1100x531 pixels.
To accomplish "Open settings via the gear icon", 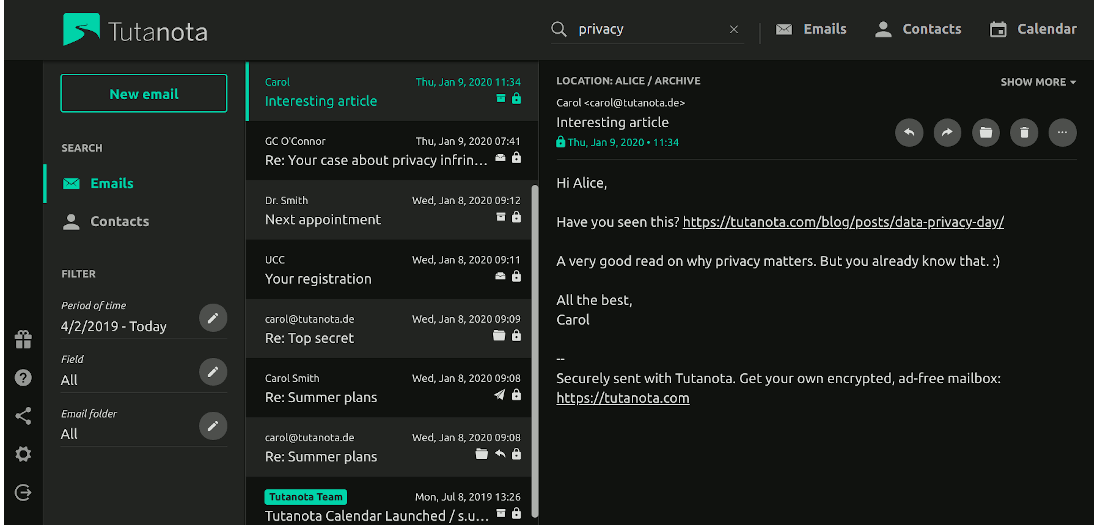I will pos(23,454).
